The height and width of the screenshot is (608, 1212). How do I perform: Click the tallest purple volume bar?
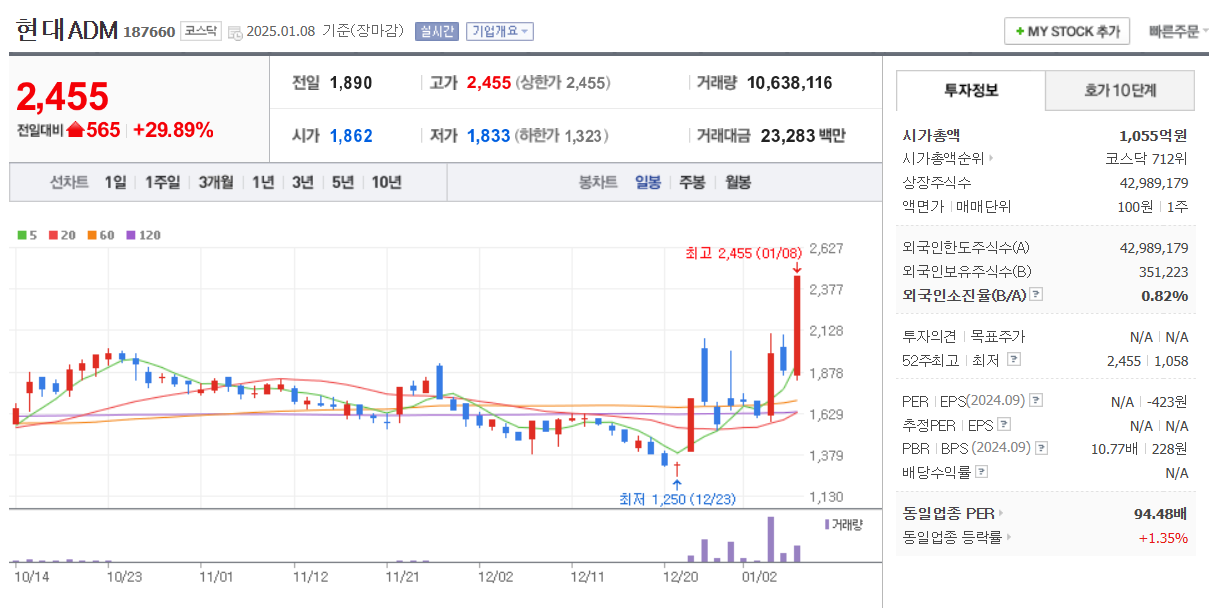(771, 539)
